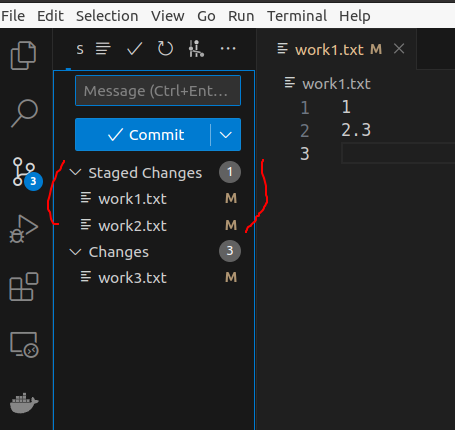
Task: Open the Run and Debug view
Action: [24, 229]
